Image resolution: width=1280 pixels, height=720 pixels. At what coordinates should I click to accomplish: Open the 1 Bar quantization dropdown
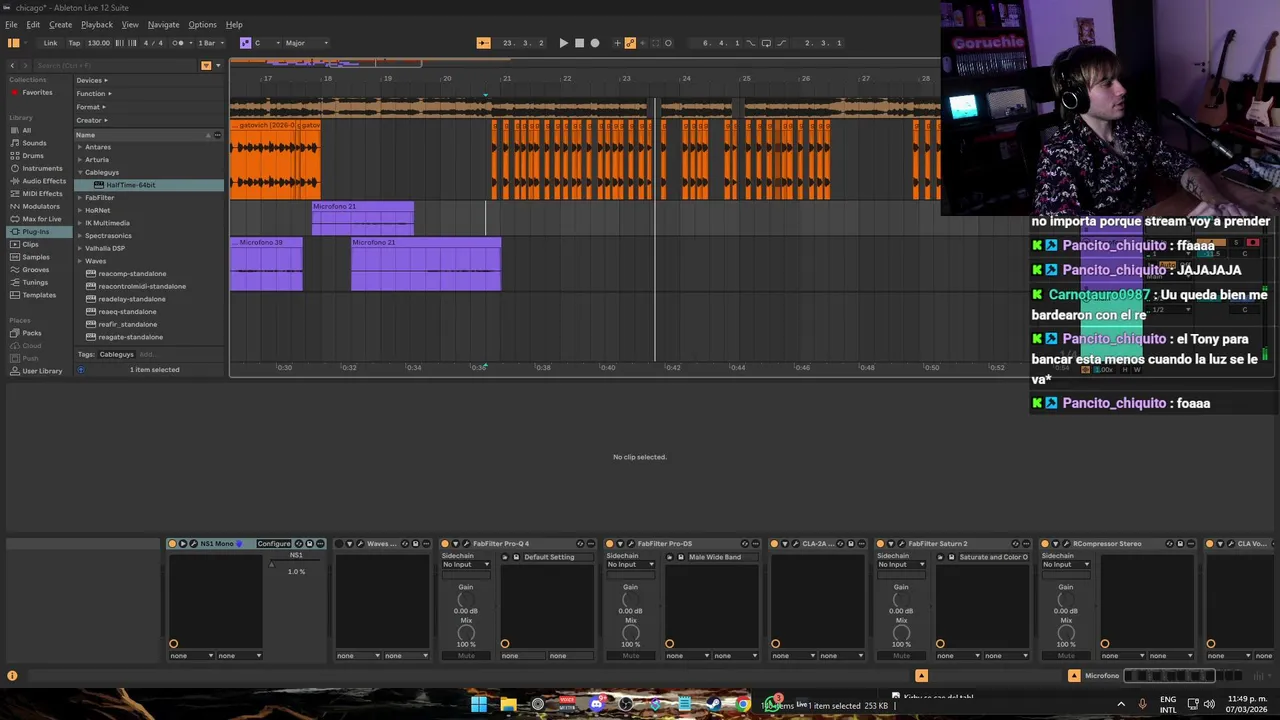coord(211,43)
